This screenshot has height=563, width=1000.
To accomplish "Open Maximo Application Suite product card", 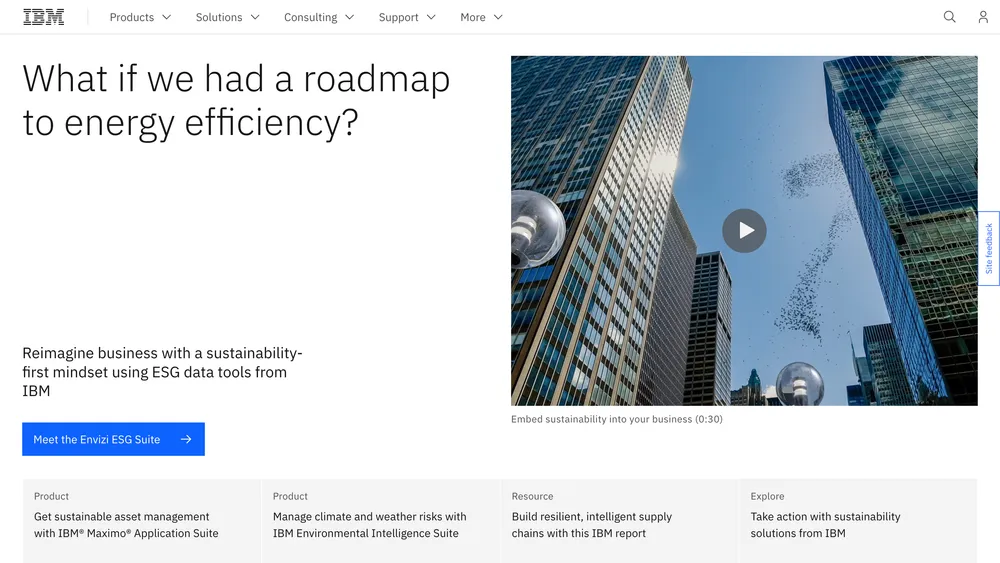I will coord(142,520).
